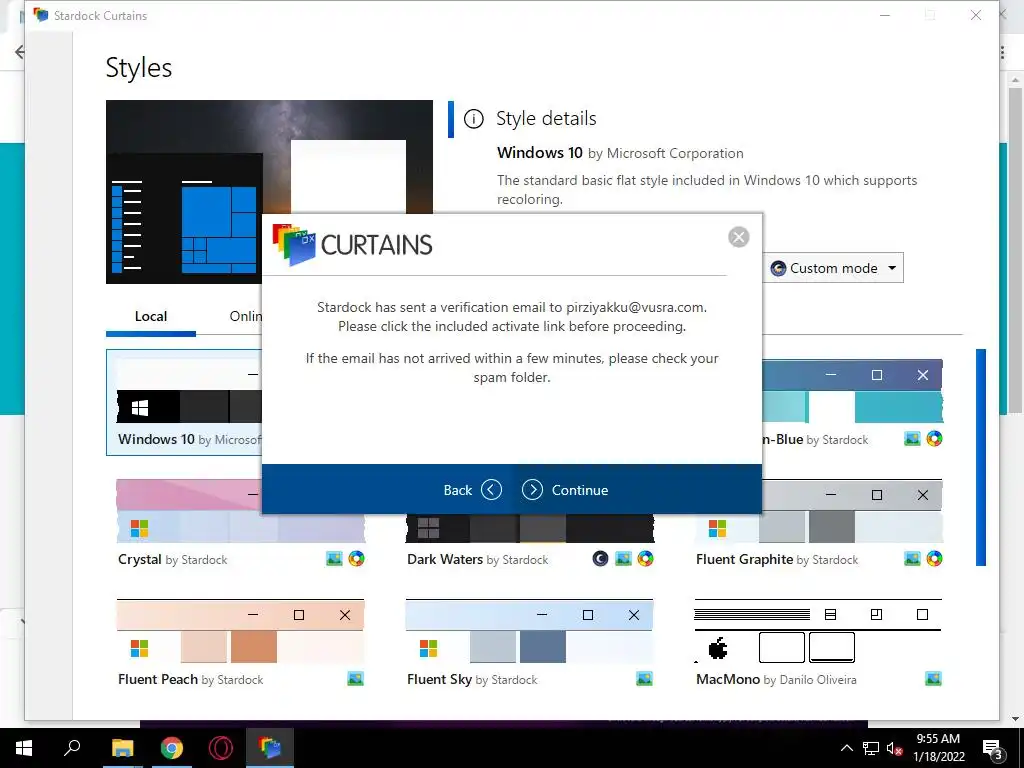The image size is (1024, 768).
Task: Open the Custom mode dropdown
Action: pyautogui.click(x=833, y=268)
